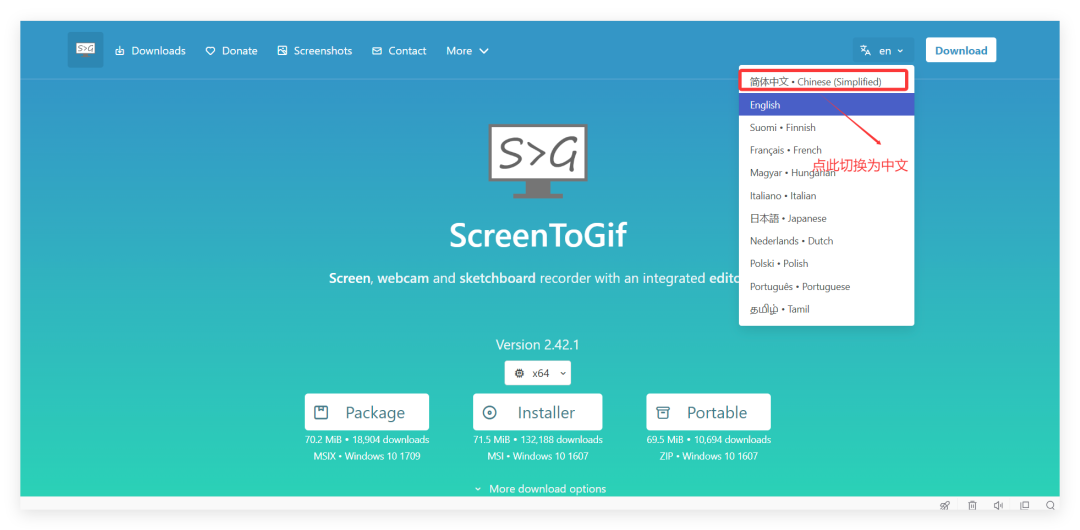Pick Polski Polish from the dropdown
Viewport: 1080px width, 530px height.
tap(827, 264)
